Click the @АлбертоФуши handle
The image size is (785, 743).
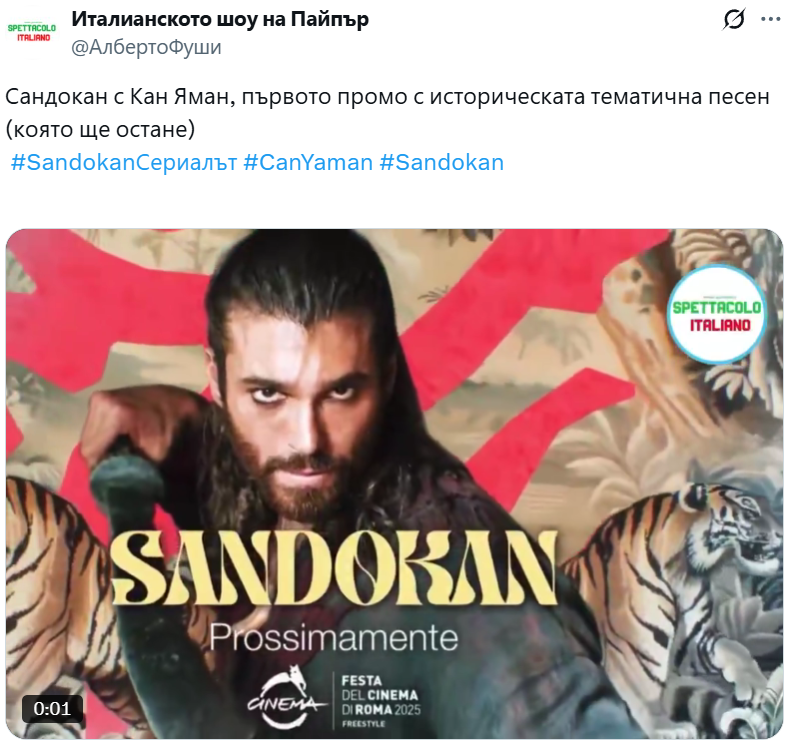coord(146,47)
